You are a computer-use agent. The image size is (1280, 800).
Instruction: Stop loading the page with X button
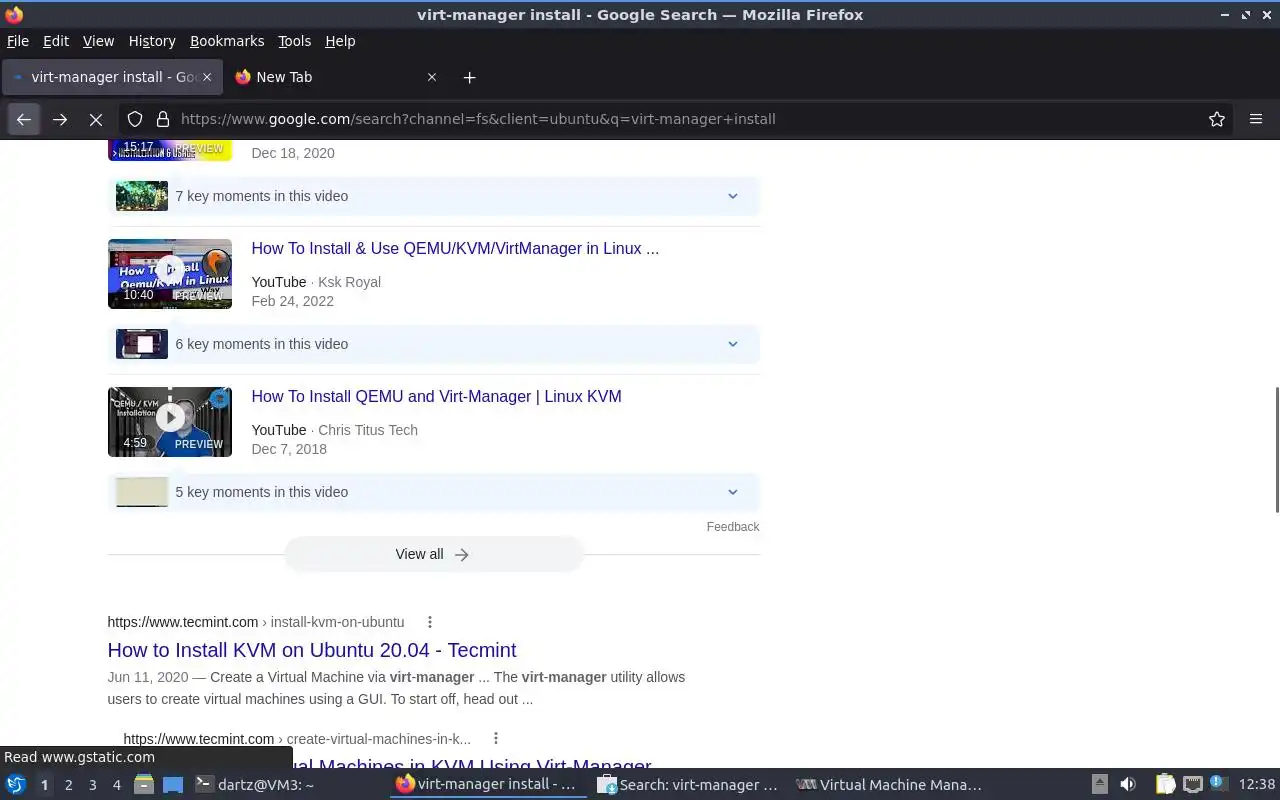coord(96,119)
